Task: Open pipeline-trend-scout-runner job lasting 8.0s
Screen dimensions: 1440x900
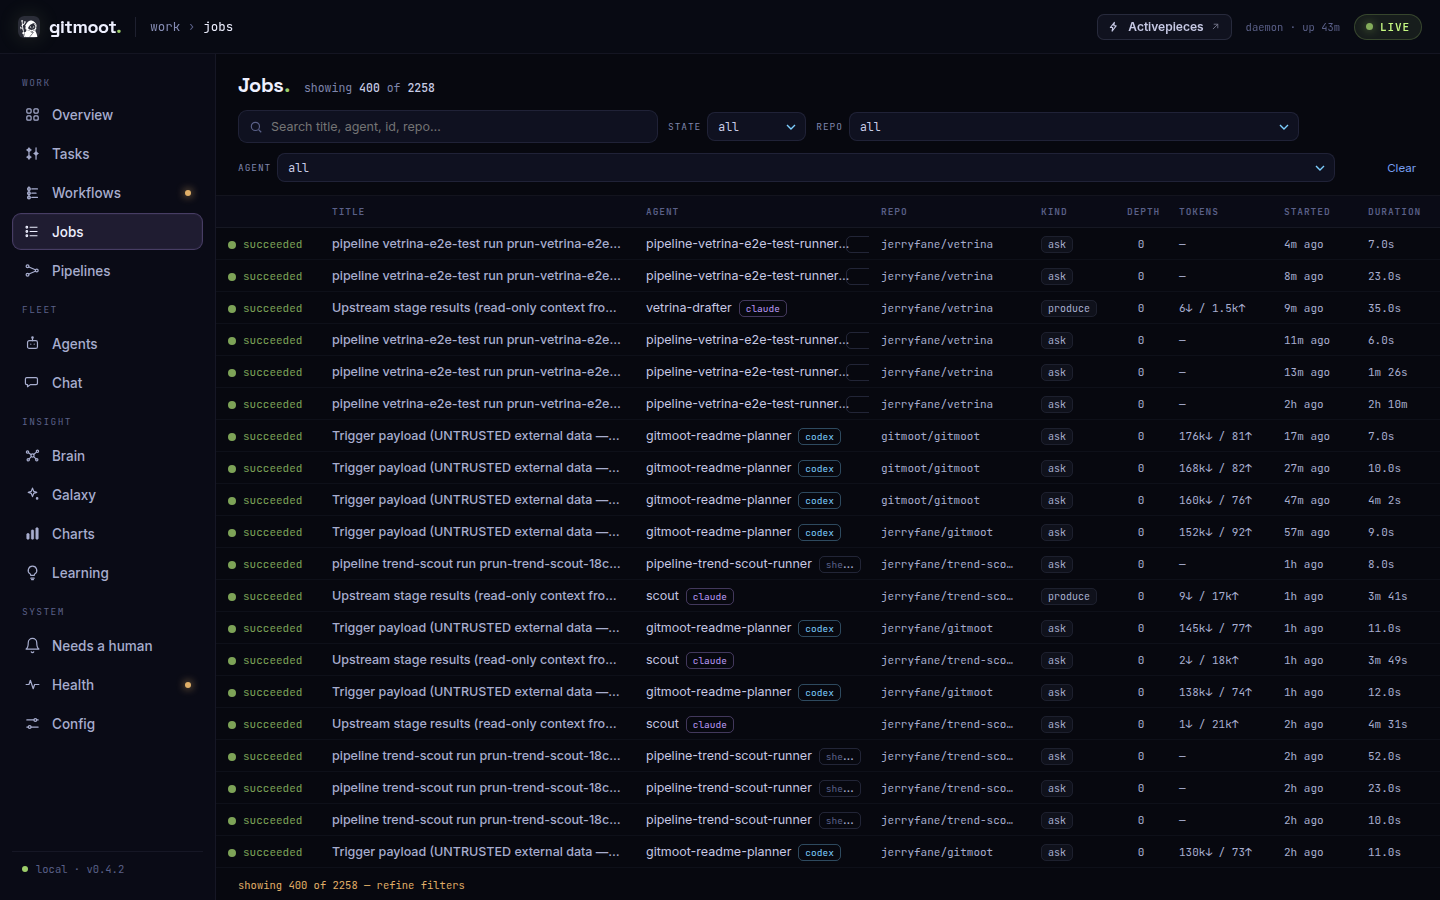Action: point(828,564)
